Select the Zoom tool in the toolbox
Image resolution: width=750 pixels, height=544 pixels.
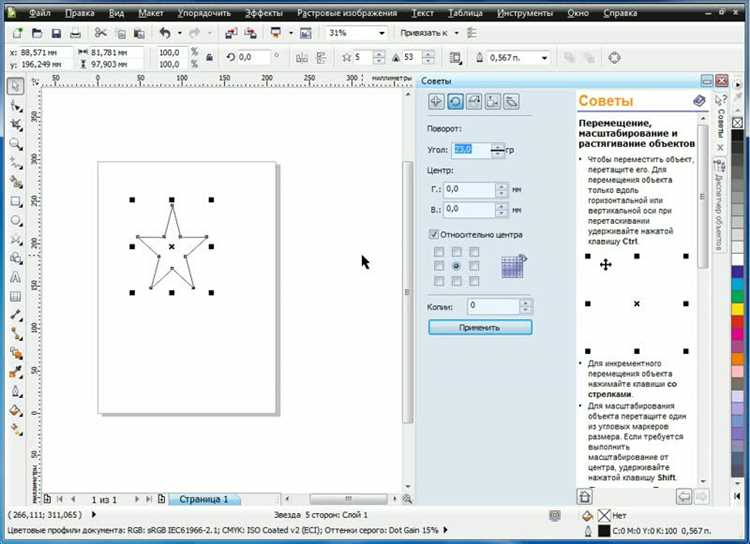pyautogui.click(x=16, y=144)
